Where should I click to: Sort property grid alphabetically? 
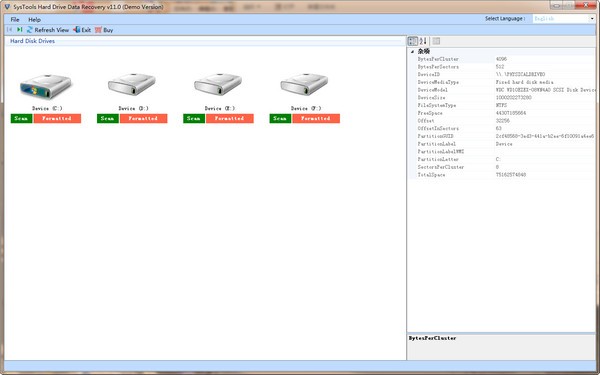click(423, 41)
